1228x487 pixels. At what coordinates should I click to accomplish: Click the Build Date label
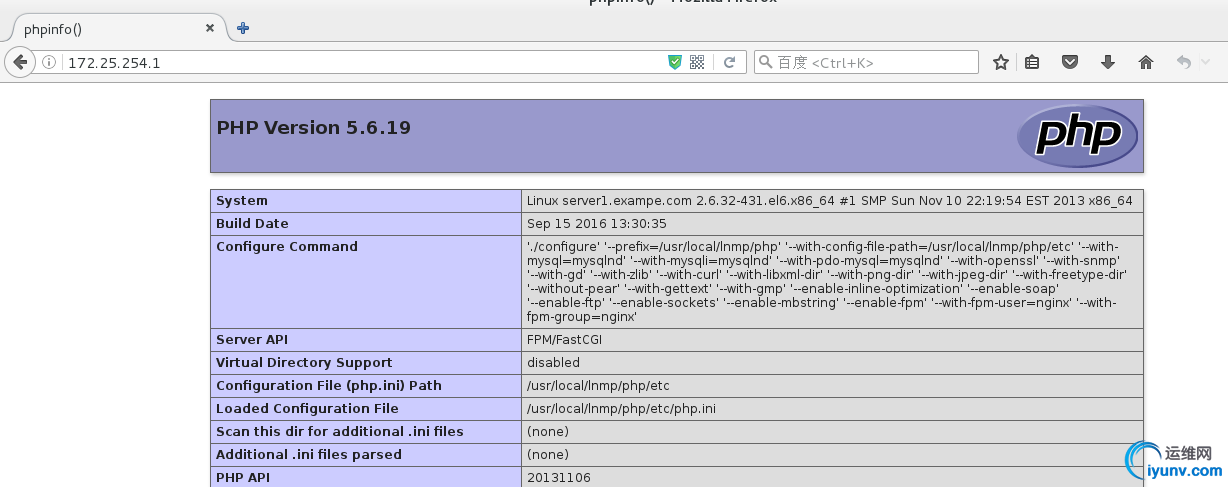coord(252,224)
